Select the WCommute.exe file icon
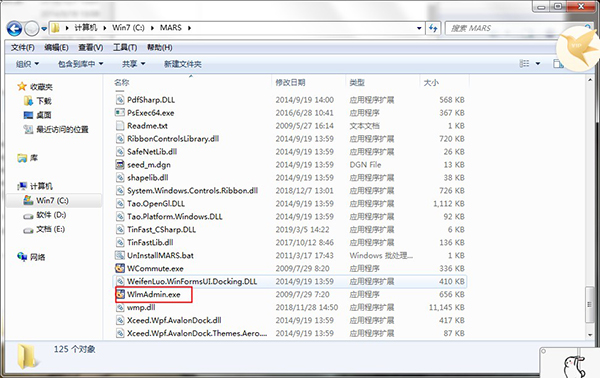The width and height of the screenshot is (600, 378). coord(120,268)
